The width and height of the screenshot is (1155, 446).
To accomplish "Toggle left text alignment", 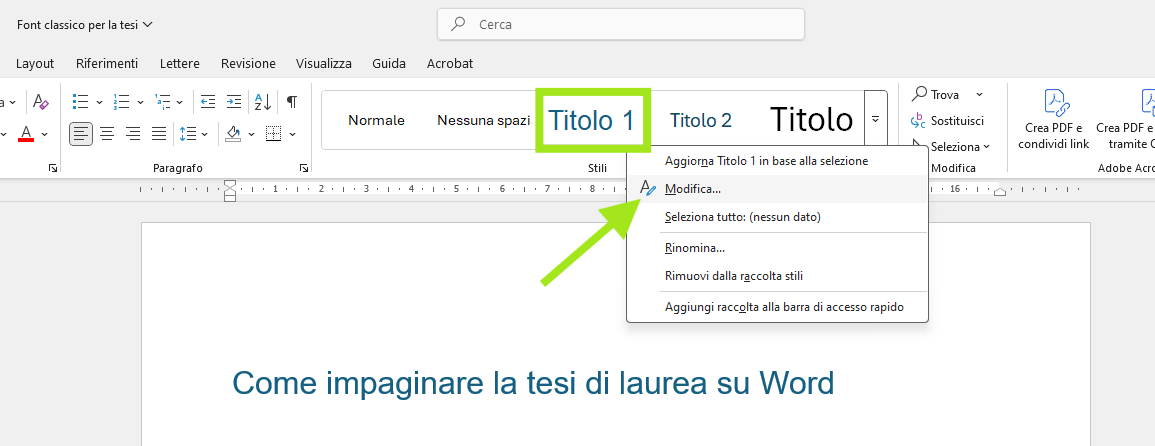I will pyautogui.click(x=81, y=133).
